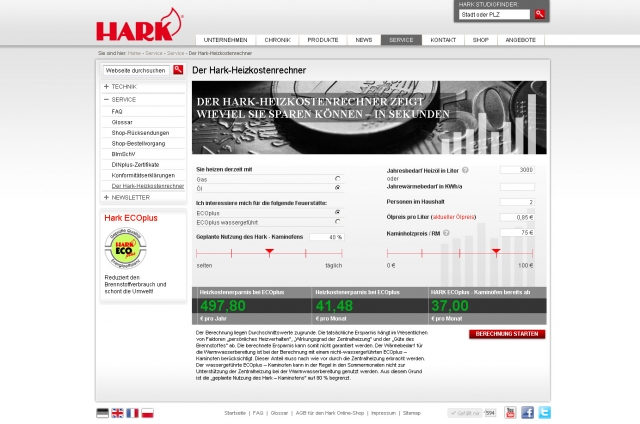This screenshot has width=640, height=424.
Task: Open the Sitemap footer link
Action: tap(411, 413)
